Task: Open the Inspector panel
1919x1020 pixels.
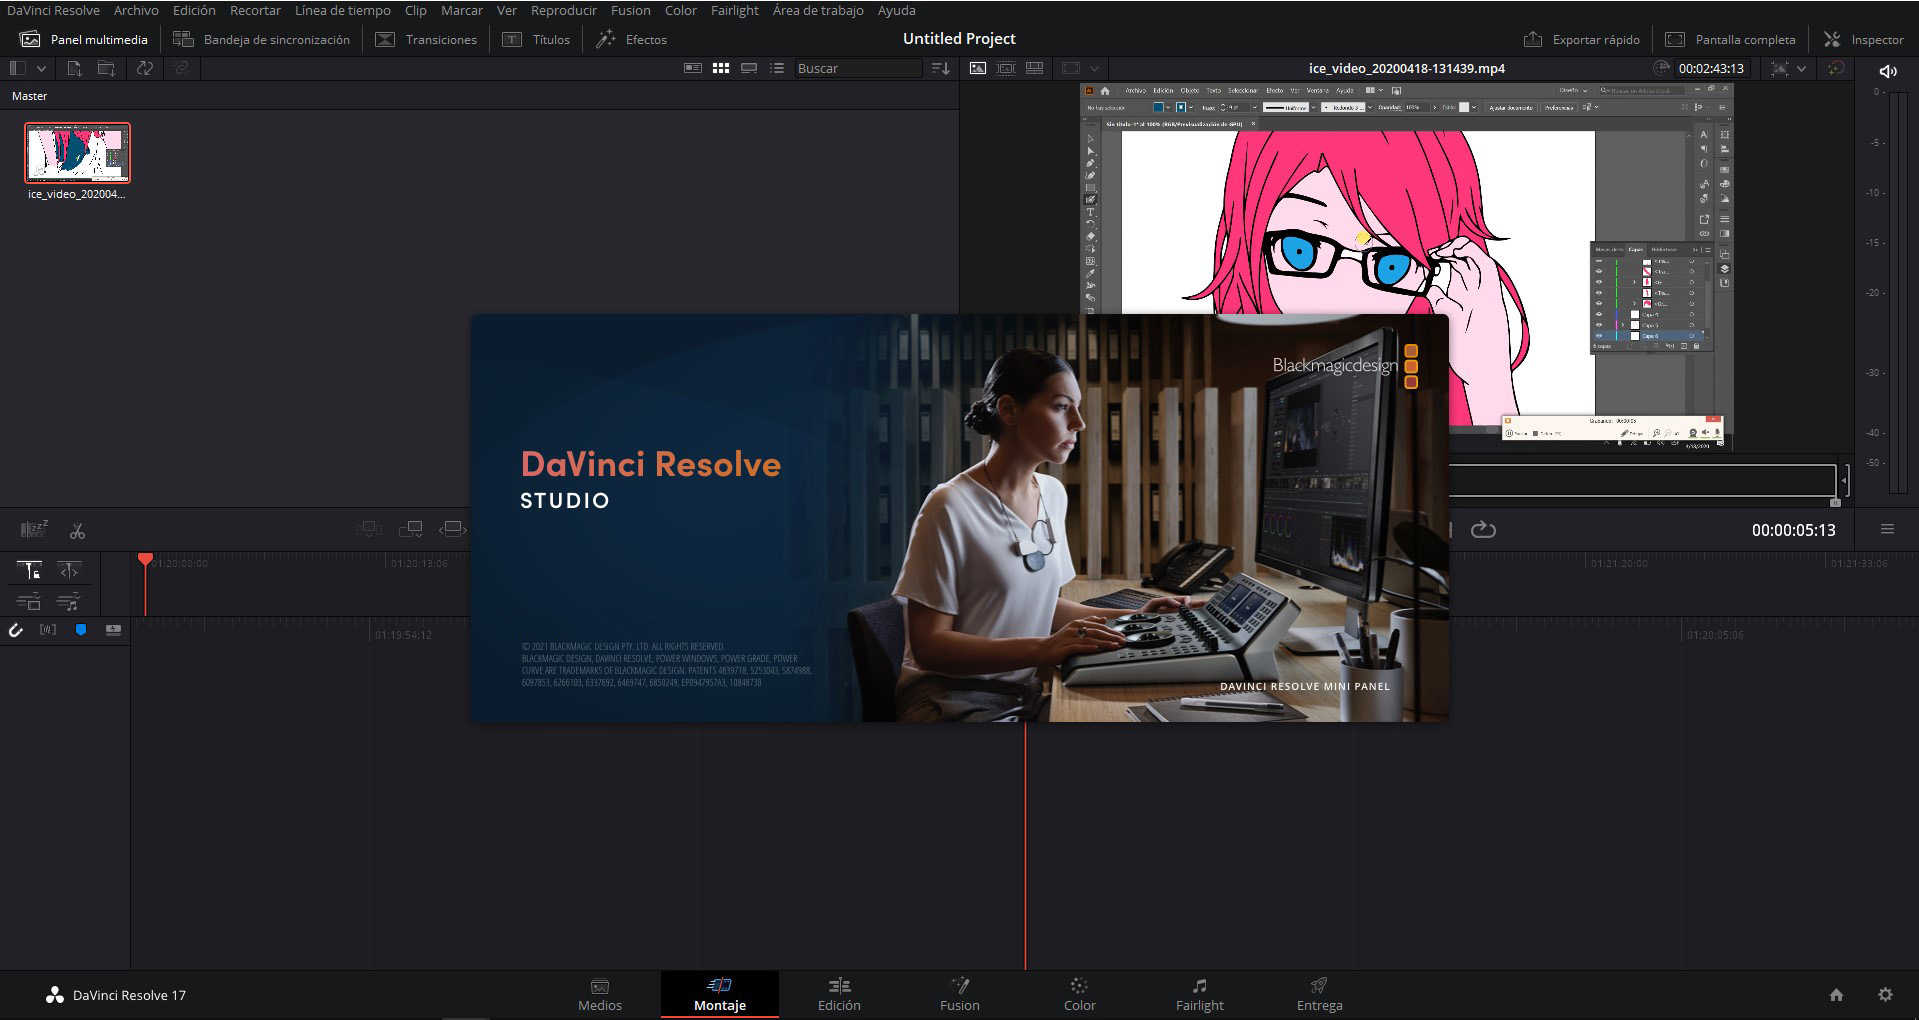Action: click(x=1864, y=39)
